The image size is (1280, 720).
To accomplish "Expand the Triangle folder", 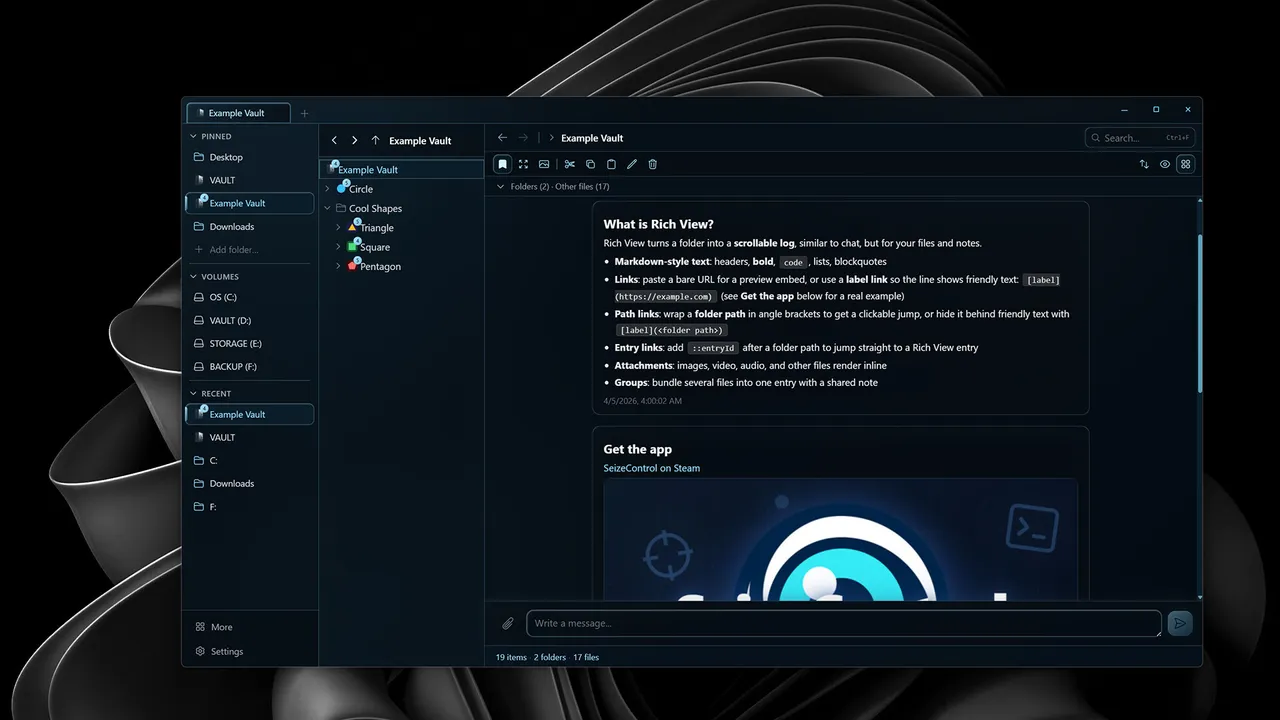I will point(338,228).
